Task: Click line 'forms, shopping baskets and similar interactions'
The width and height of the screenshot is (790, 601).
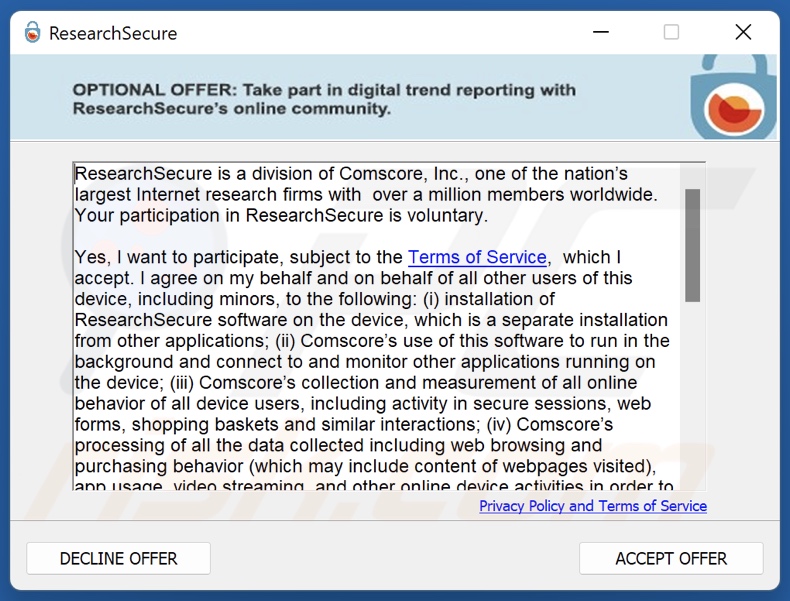Action: click(344, 425)
